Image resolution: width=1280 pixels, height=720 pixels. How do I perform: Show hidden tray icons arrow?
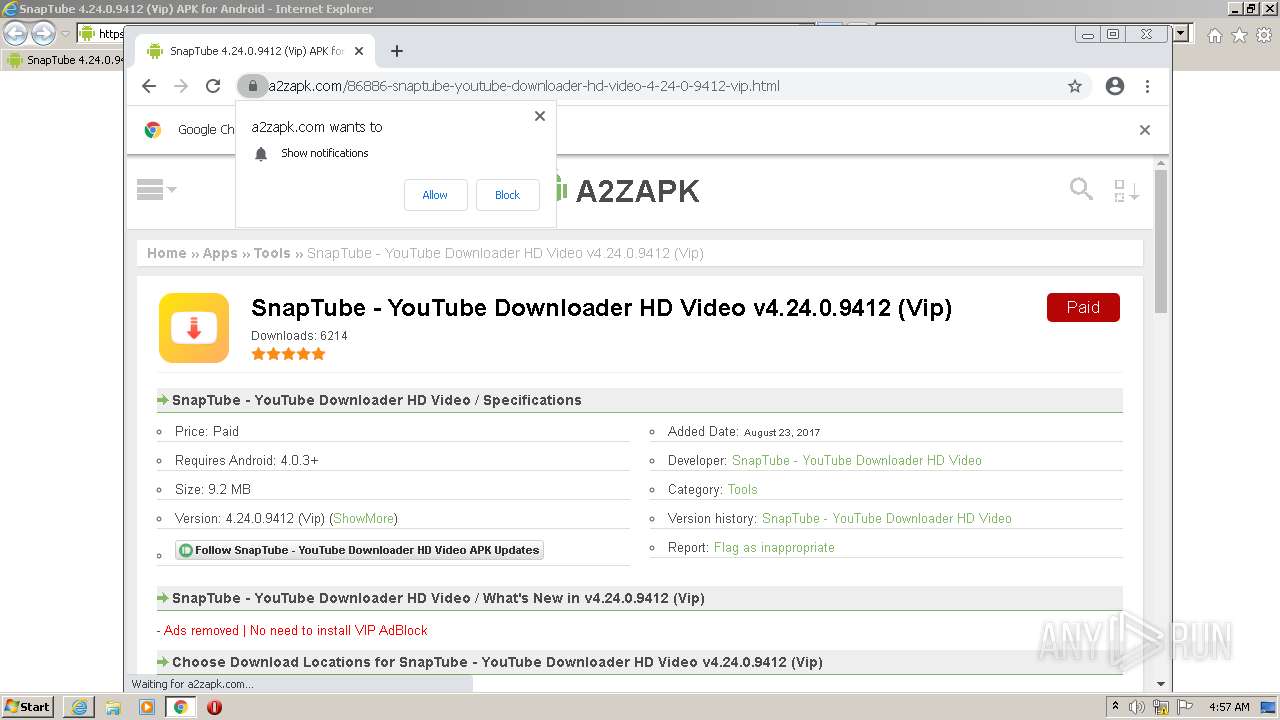point(1116,707)
